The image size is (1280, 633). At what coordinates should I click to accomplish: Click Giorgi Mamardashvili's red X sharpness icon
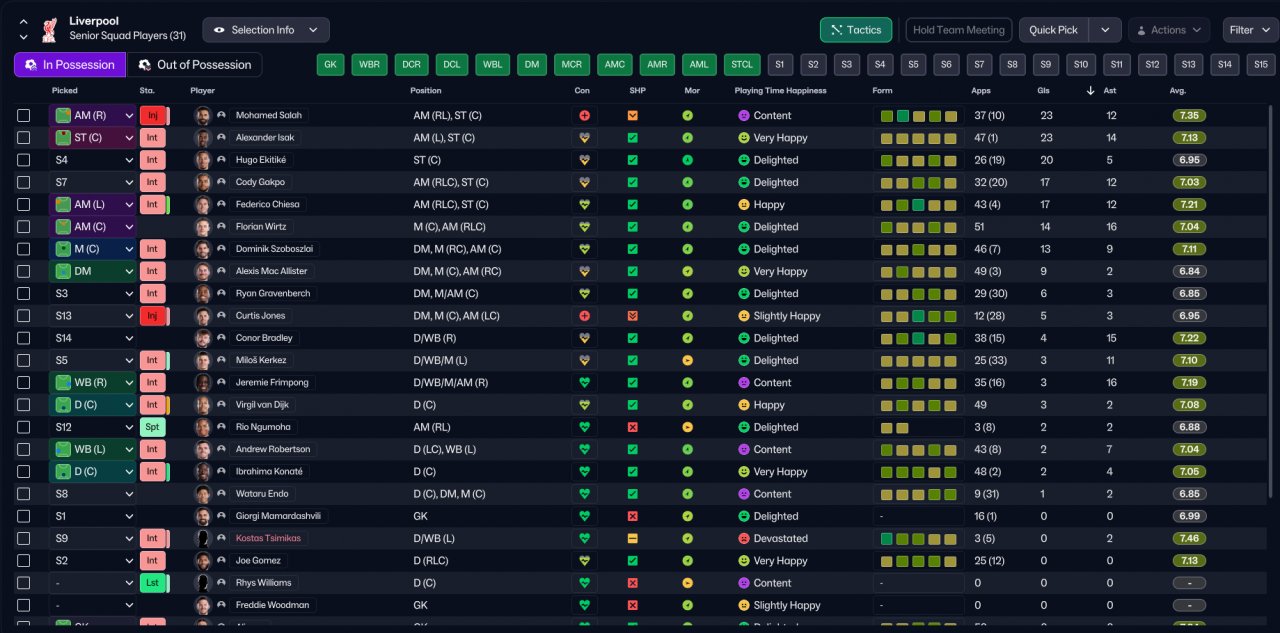coord(632,516)
